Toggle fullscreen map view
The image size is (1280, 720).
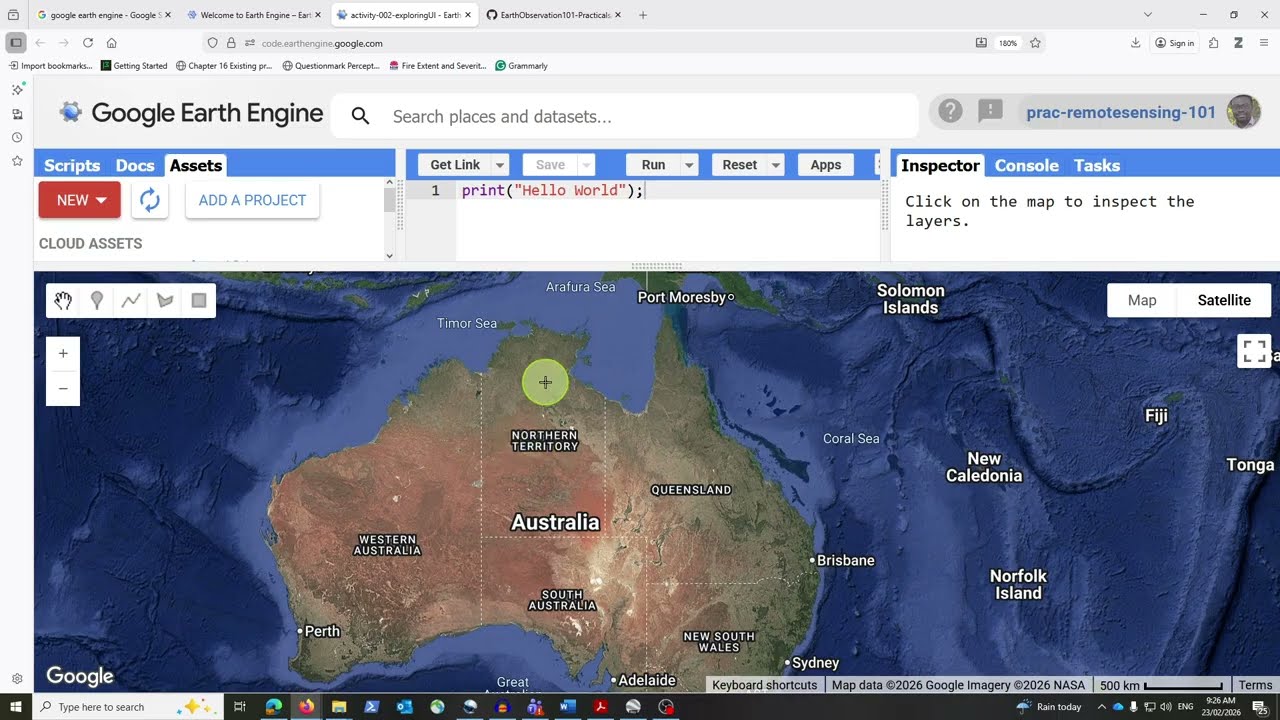pyautogui.click(x=1254, y=351)
